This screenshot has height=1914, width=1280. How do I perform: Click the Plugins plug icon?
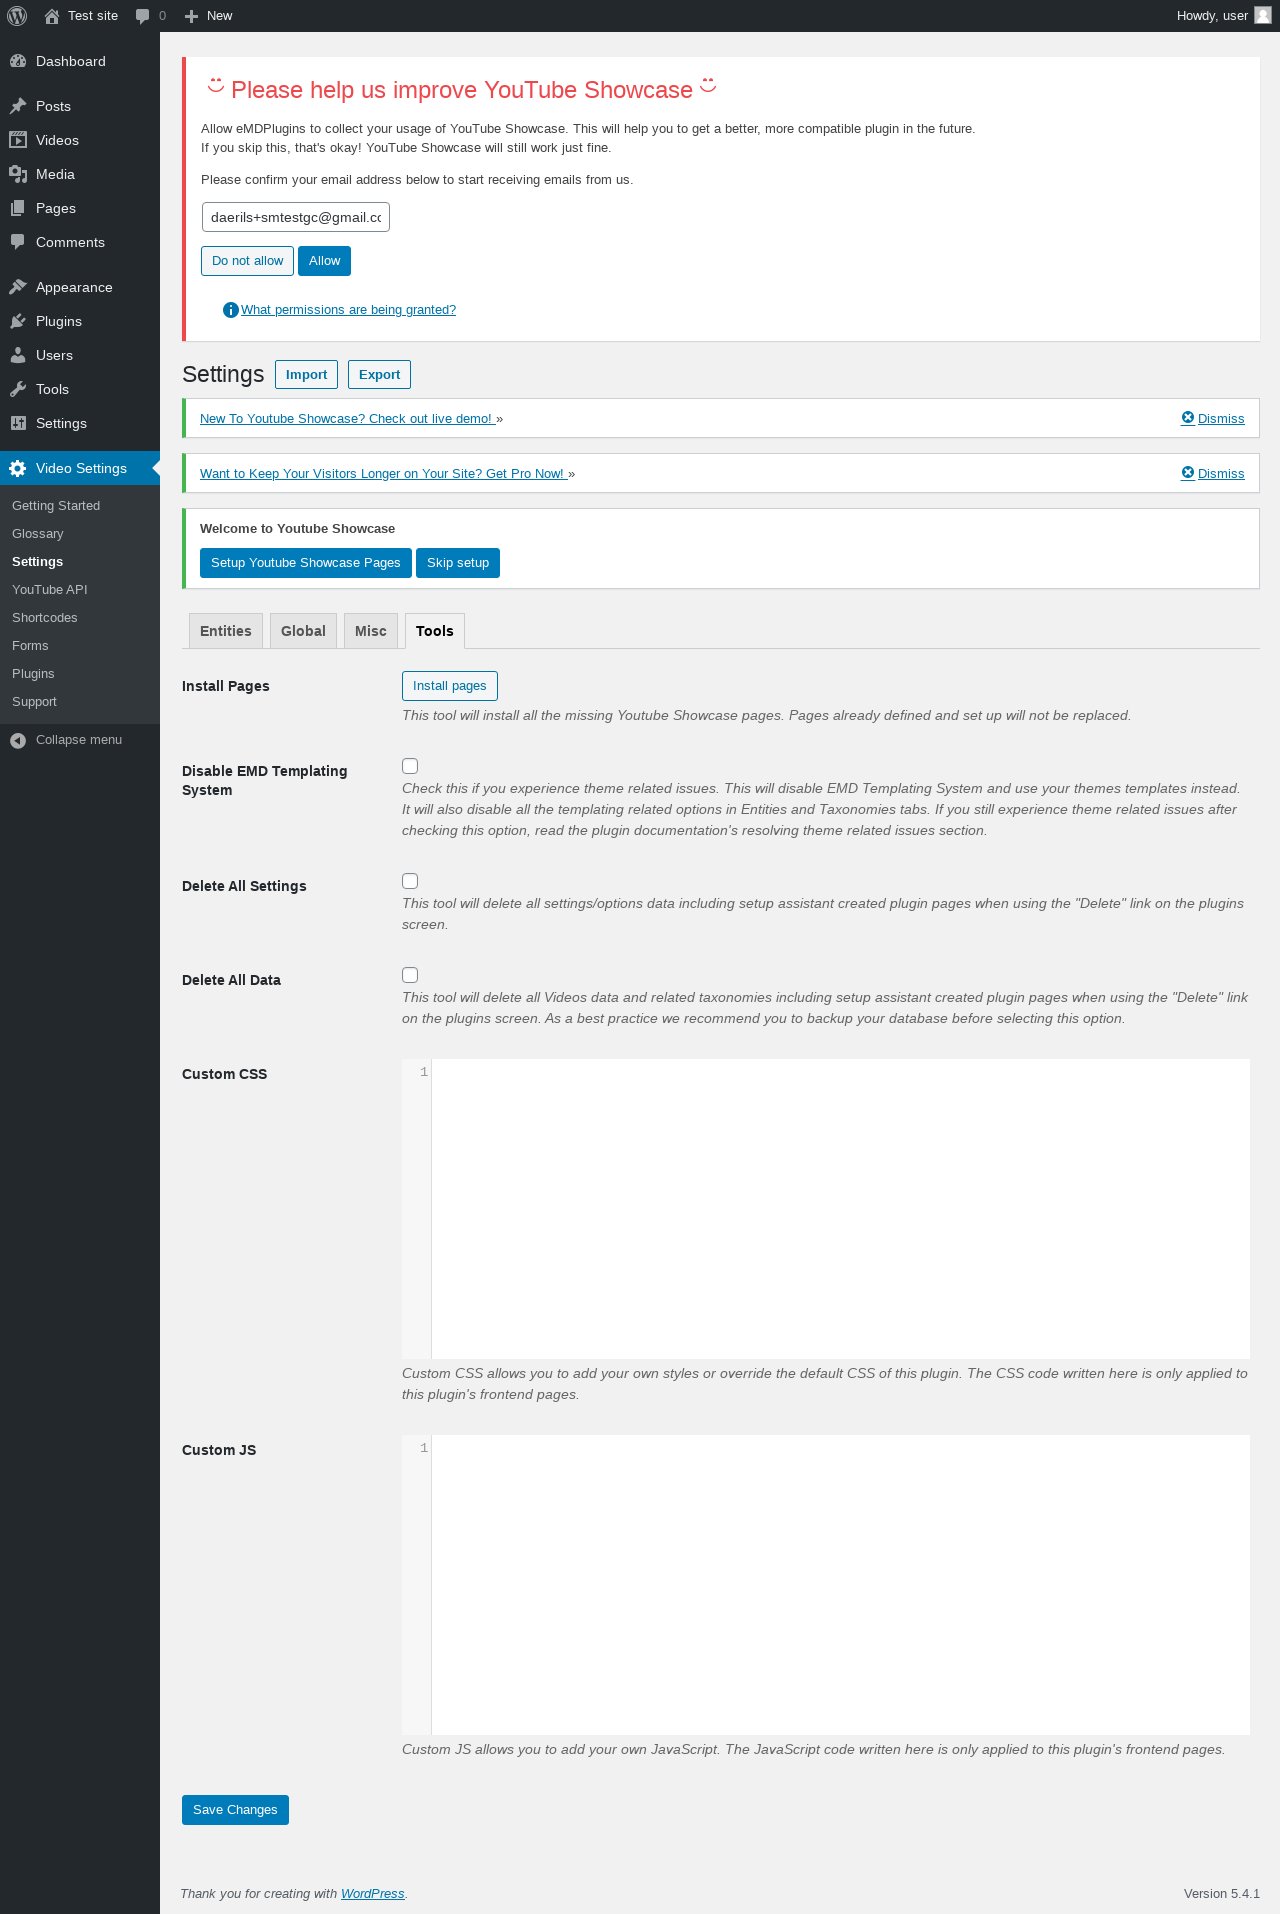(x=18, y=321)
